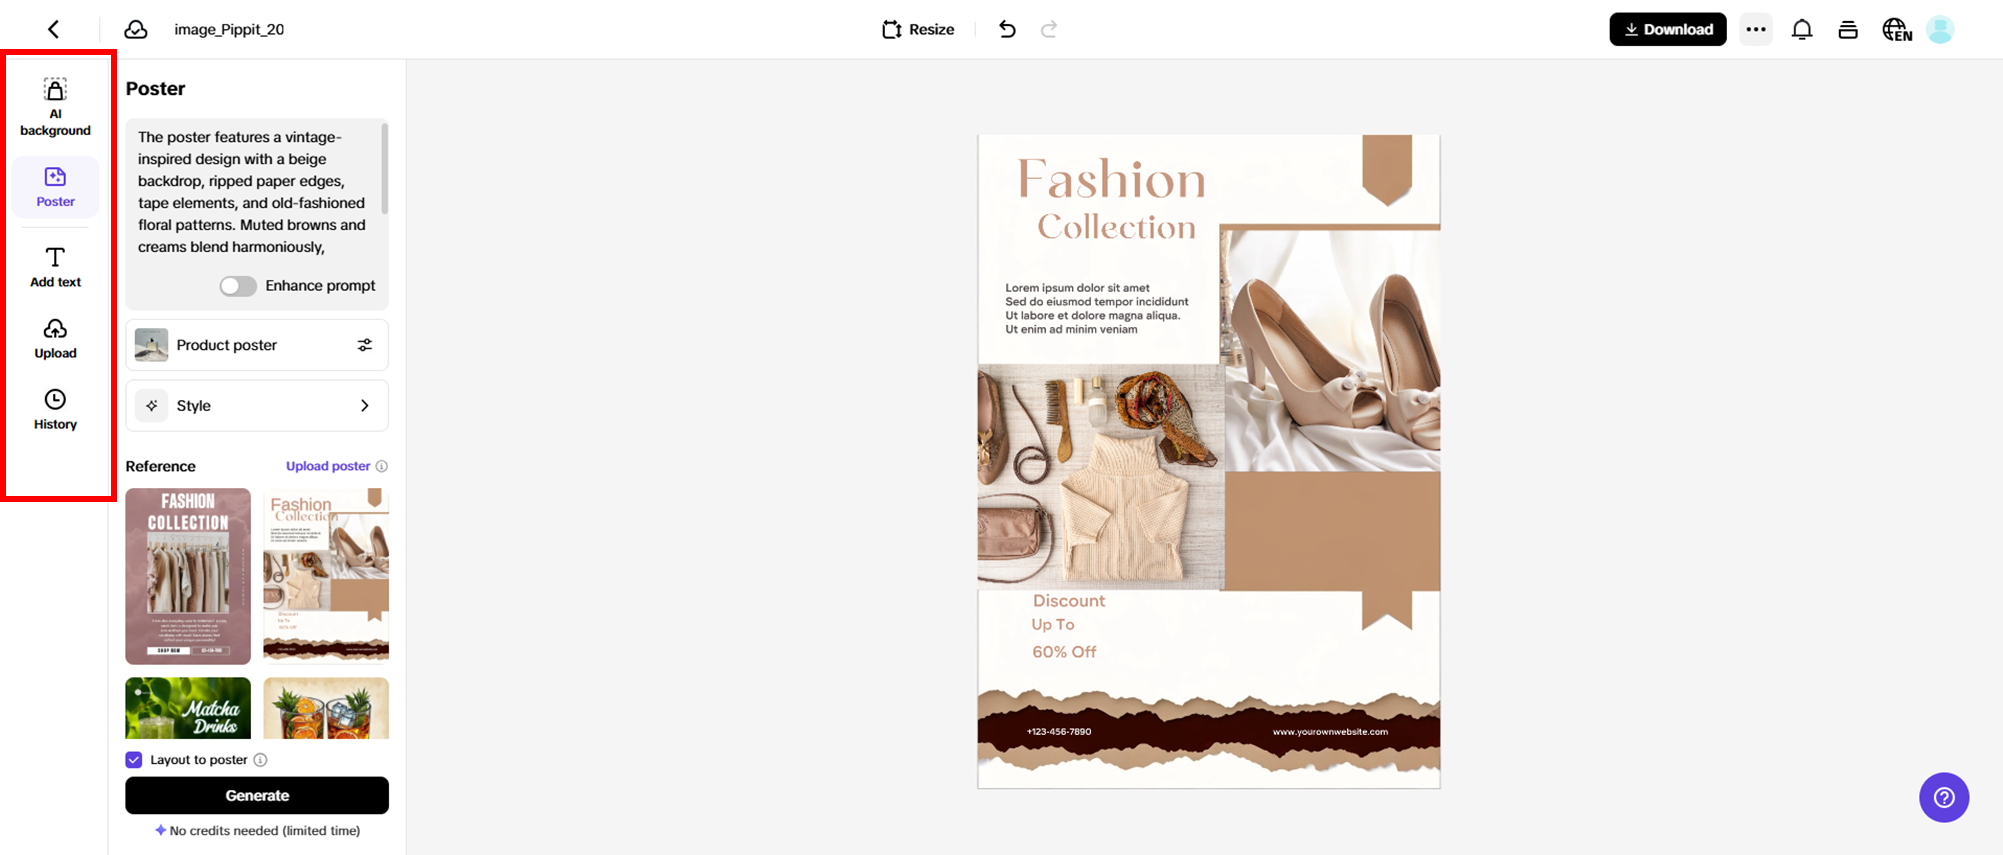2003x855 pixels.
Task: Select the Lorem ipsum paragraph on poster
Action: 1097,309
